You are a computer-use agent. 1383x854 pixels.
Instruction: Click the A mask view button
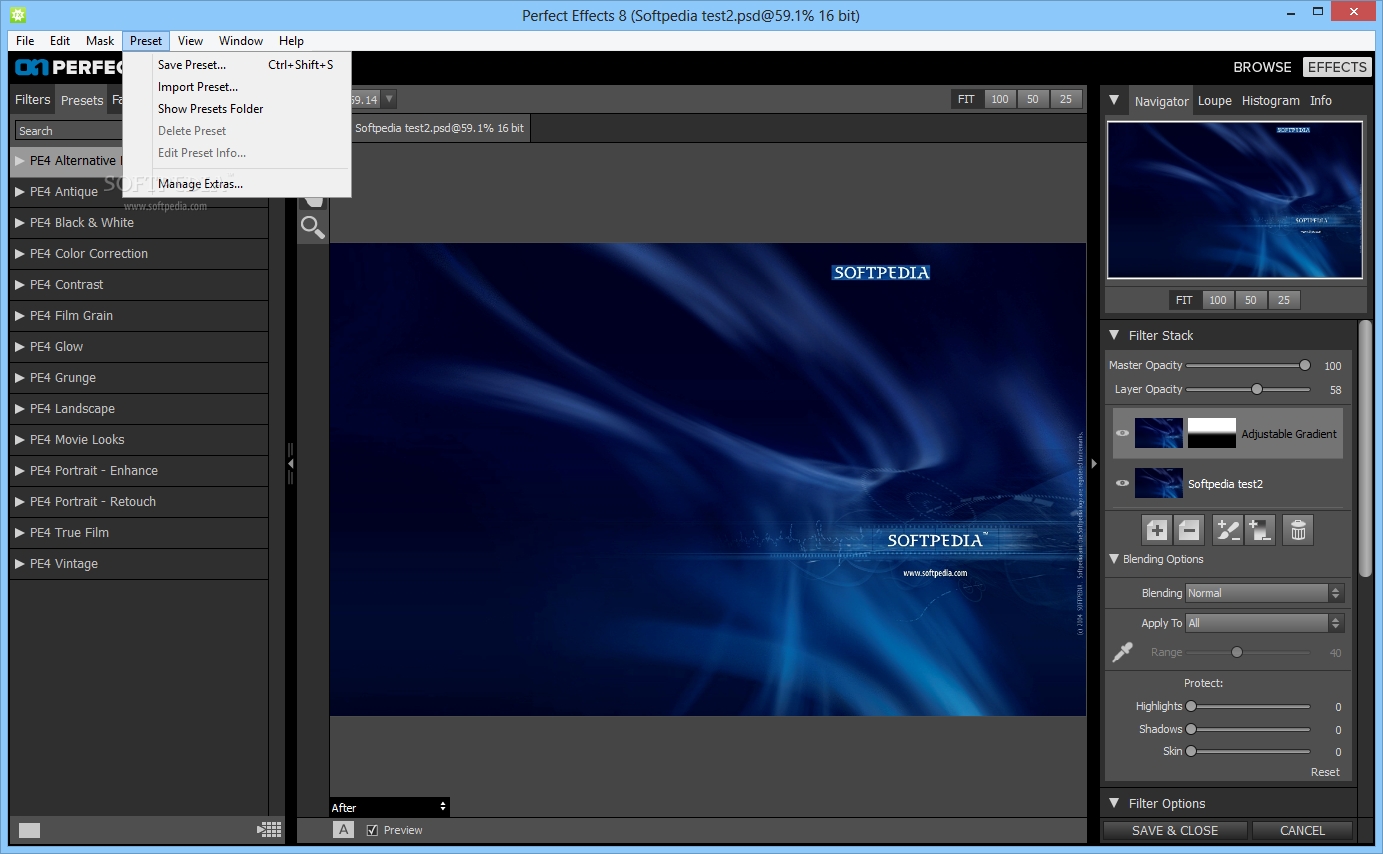[343, 829]
